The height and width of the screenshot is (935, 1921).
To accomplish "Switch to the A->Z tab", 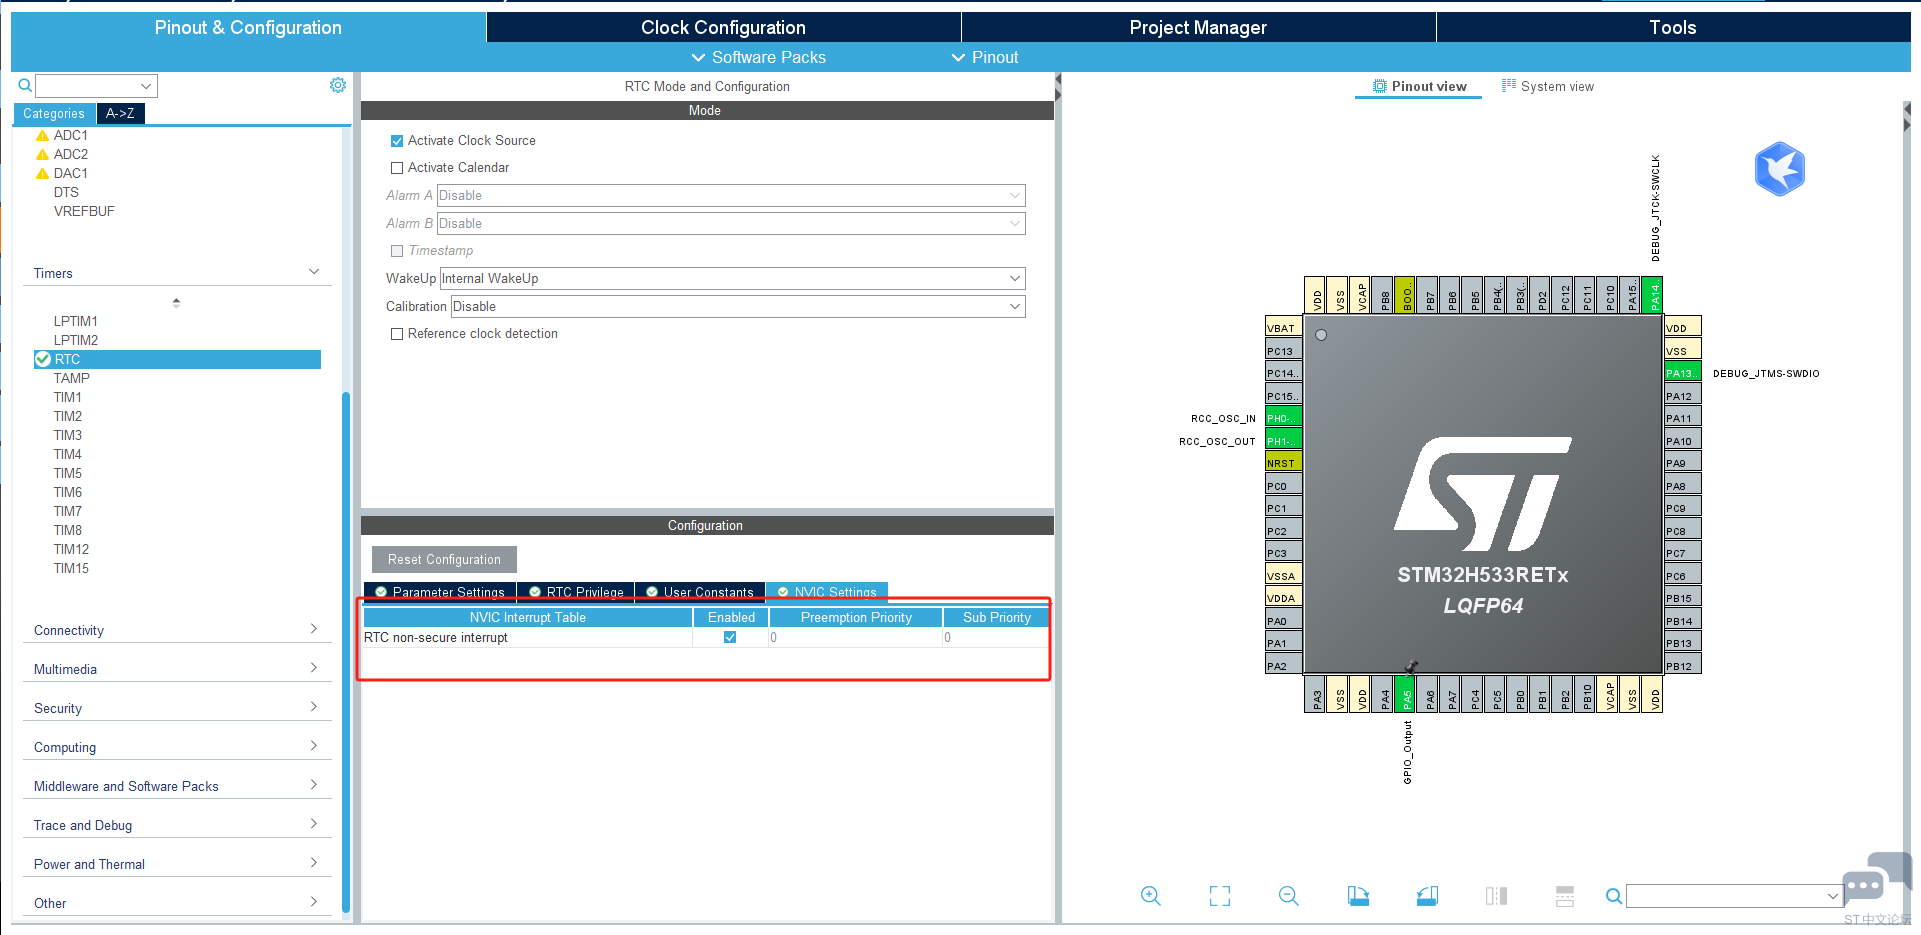I will point(120,113).
